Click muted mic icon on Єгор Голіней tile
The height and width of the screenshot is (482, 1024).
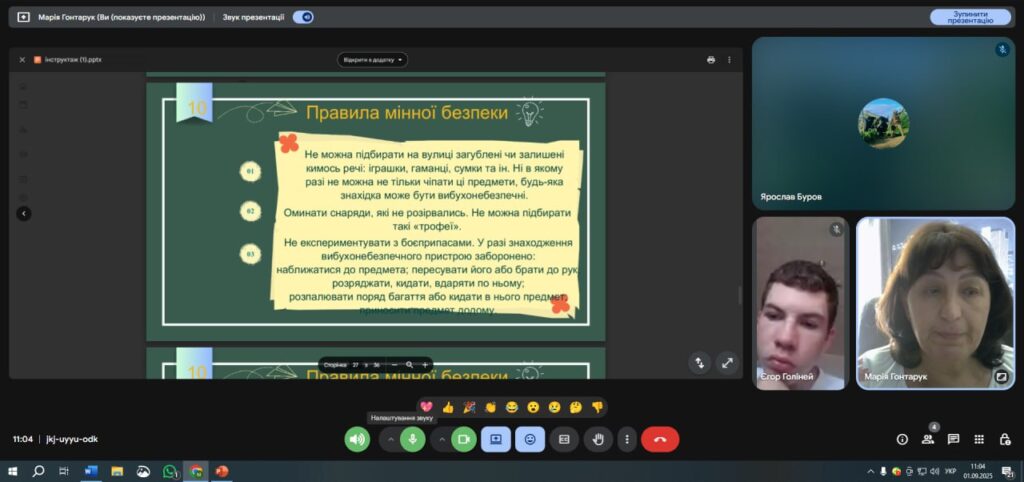pos(836,230)
